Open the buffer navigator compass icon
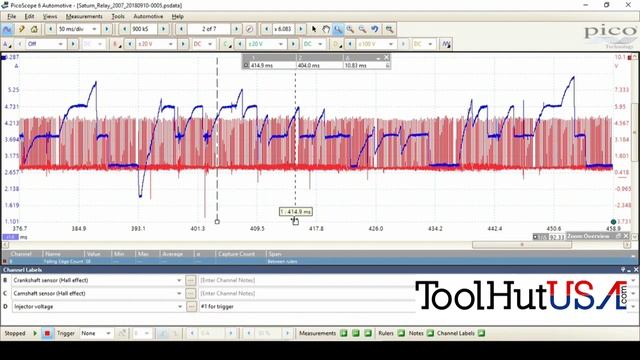Screen dimensions: 640x360 (249, 29)
